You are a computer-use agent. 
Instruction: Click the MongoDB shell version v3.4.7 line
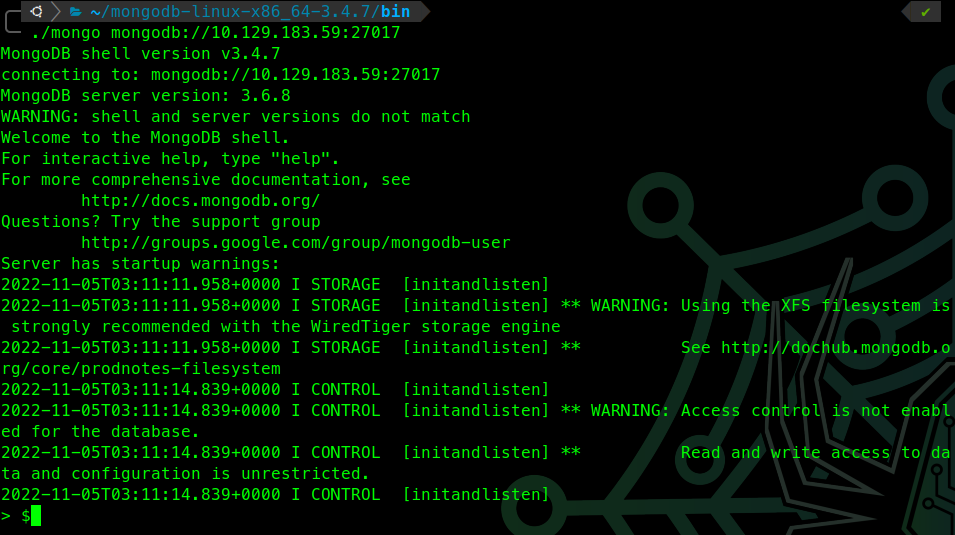140,54
